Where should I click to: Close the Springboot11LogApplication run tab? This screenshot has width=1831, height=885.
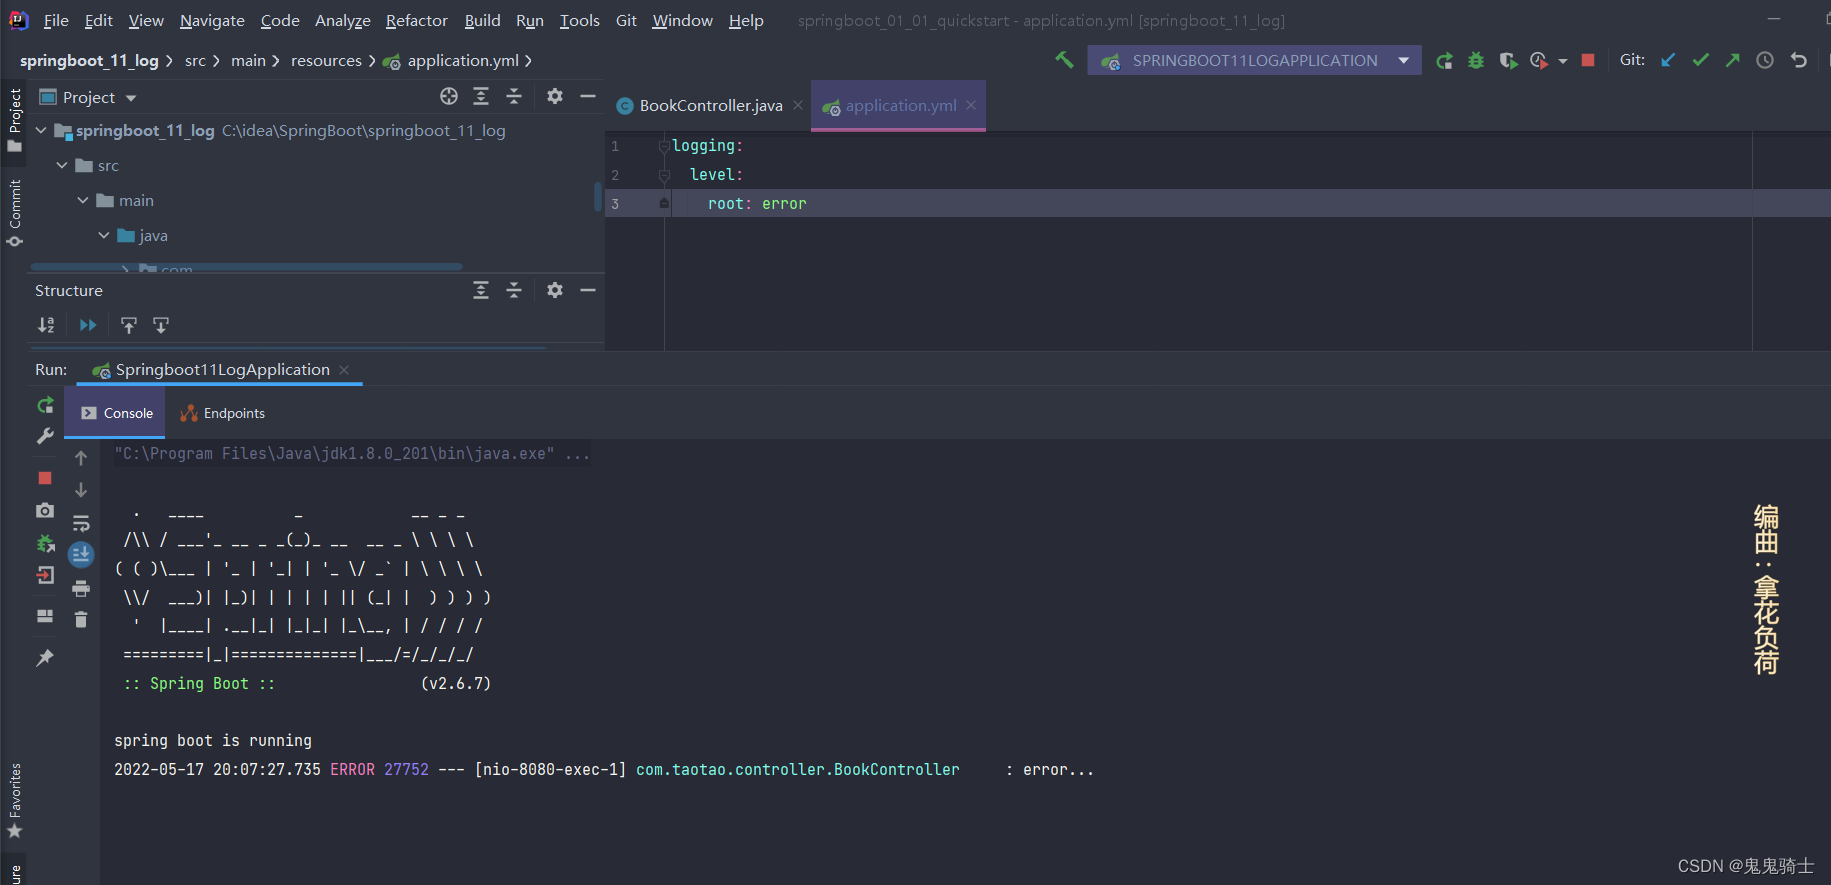point(344,370)
